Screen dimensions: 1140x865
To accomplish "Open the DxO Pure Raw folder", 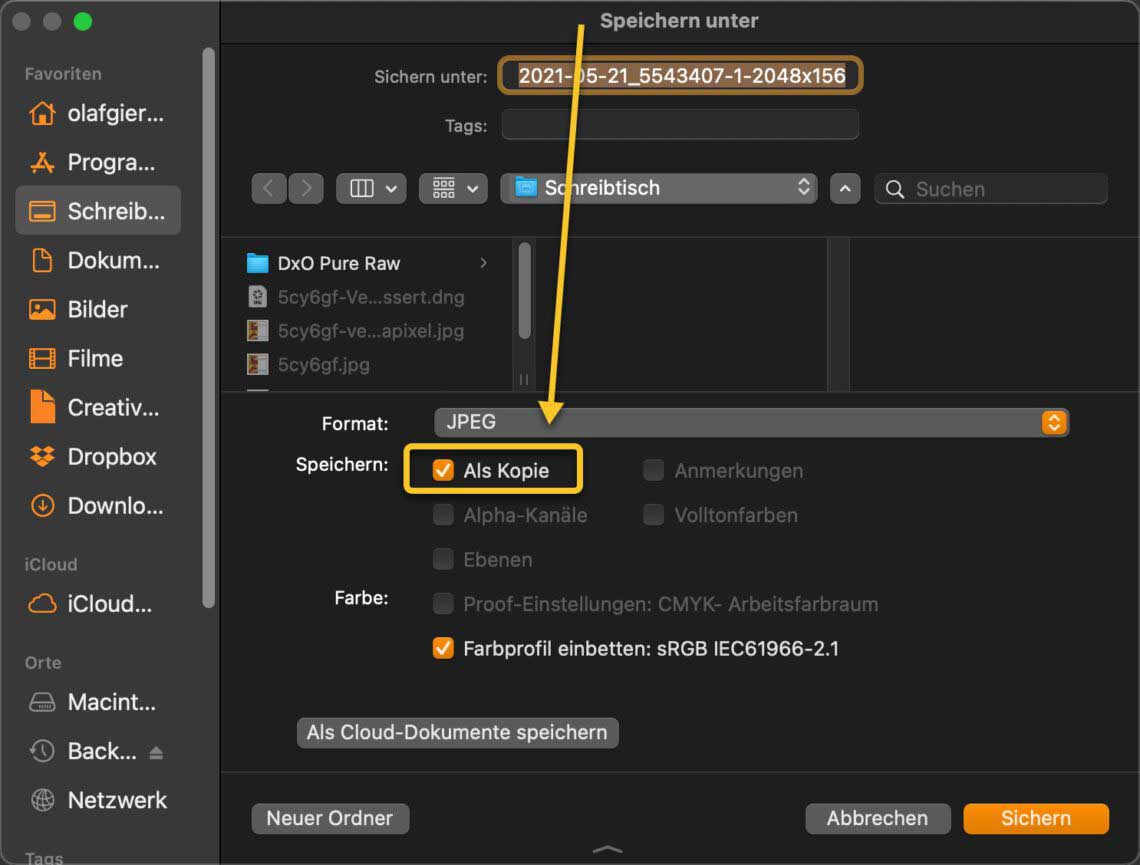I will pos(338,263).
